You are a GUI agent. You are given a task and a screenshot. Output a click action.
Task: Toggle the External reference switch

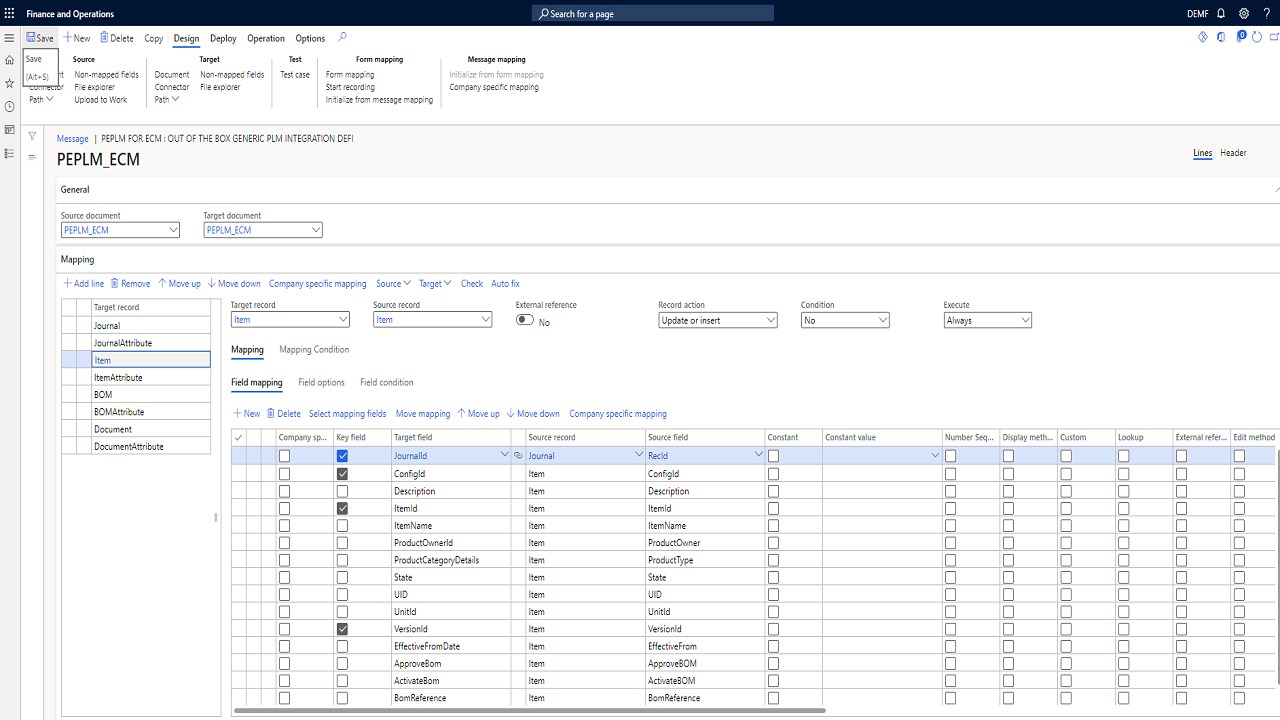525,321
